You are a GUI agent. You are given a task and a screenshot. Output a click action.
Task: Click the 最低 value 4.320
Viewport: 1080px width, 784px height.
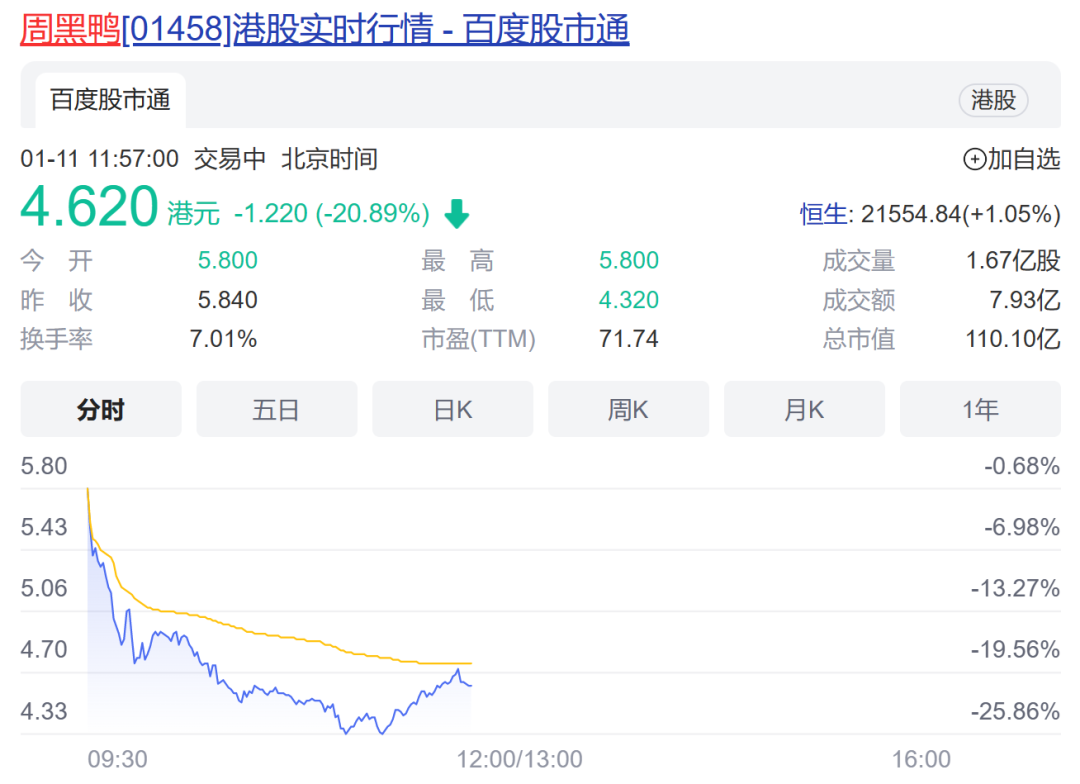coord(629,300)
